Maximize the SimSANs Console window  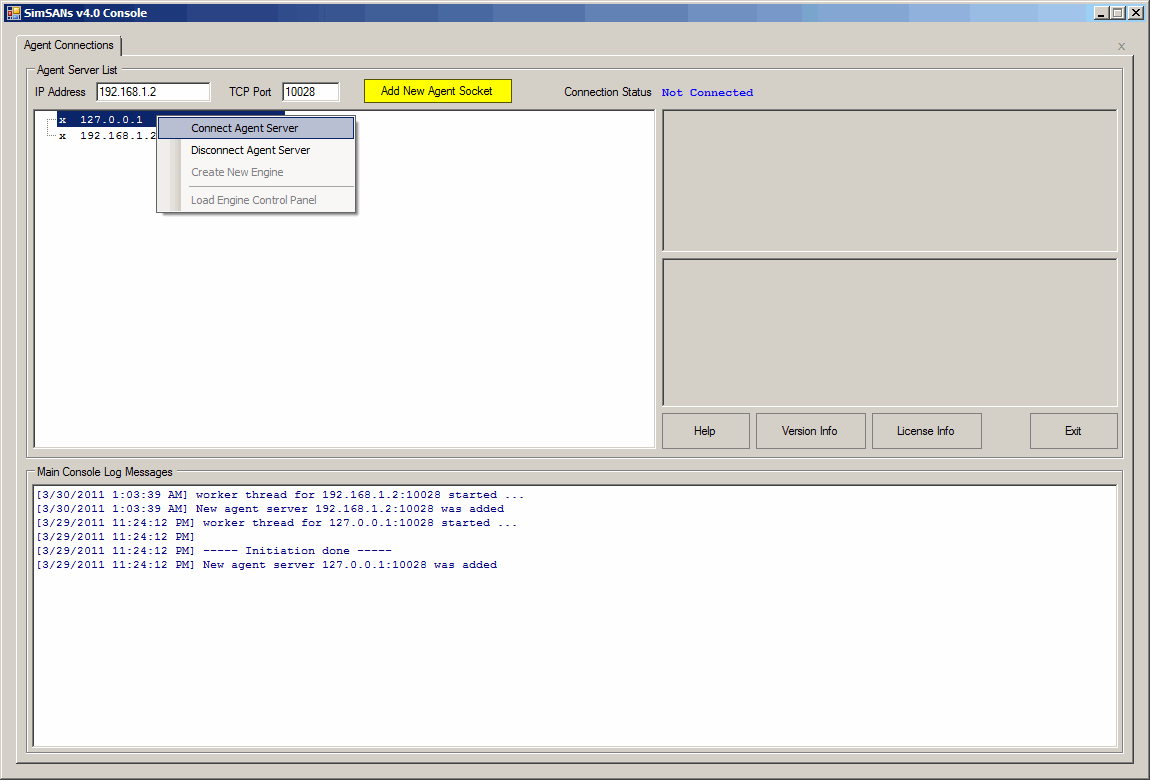(1118, 13)
